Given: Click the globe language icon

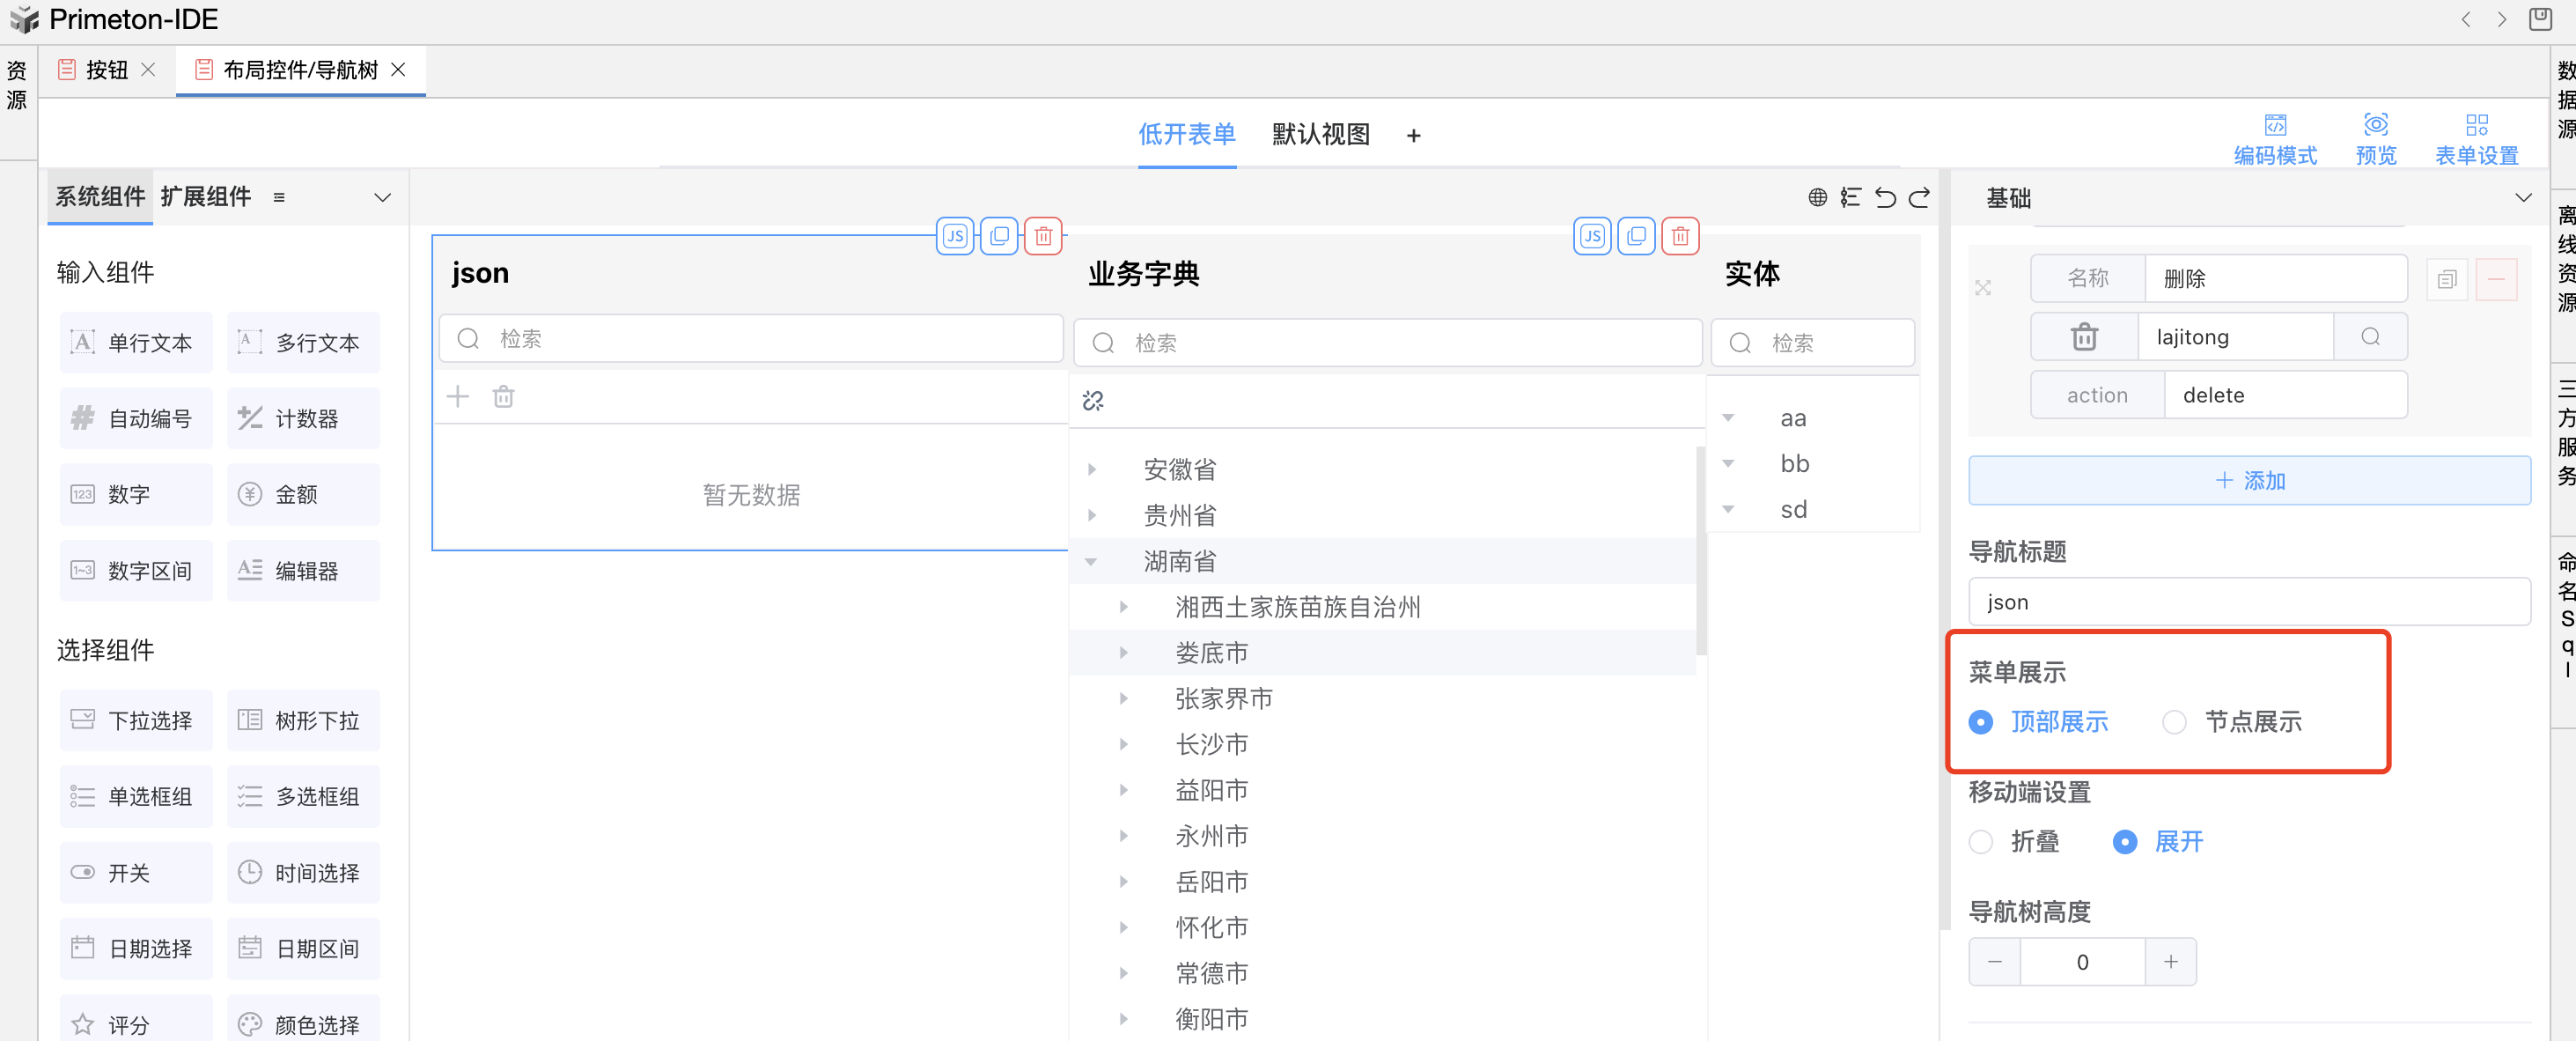Looking at the screenshot, I should 1817,198.
